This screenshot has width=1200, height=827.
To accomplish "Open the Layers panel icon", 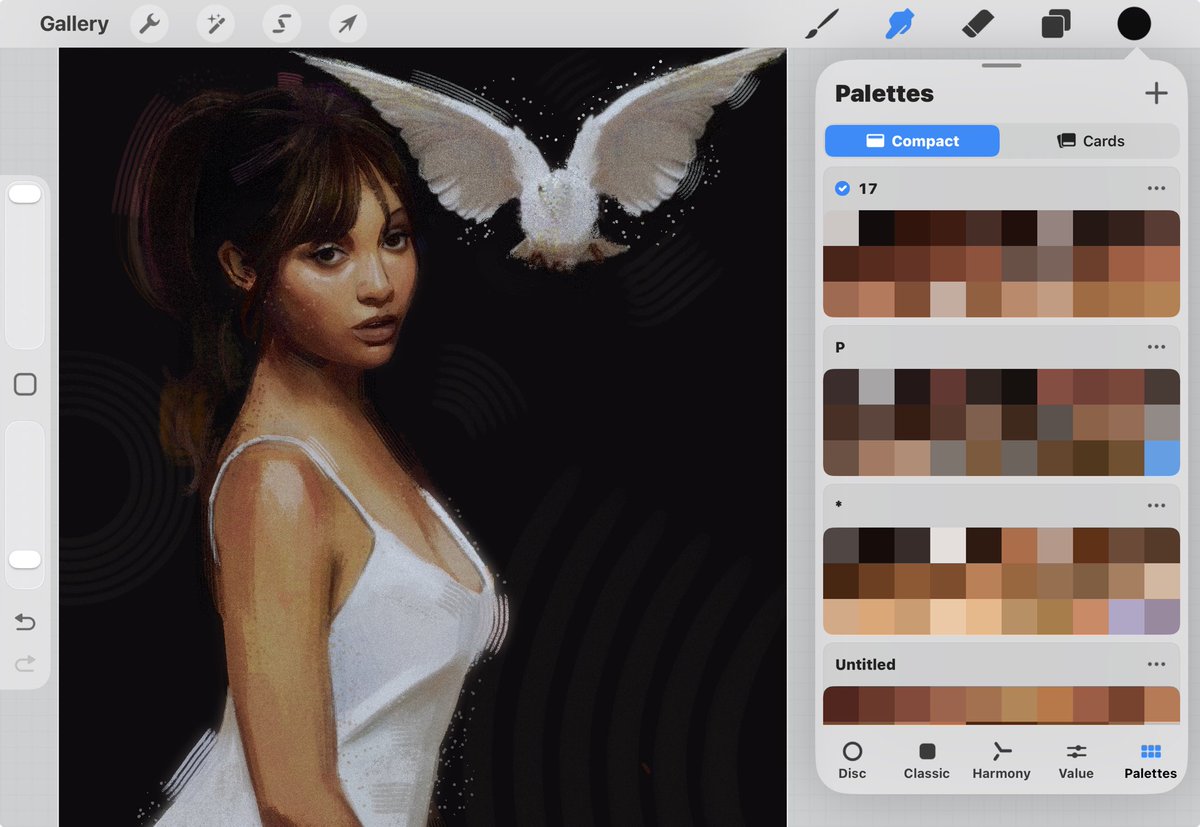I will pyautogui.click(x=1055, y=24).
